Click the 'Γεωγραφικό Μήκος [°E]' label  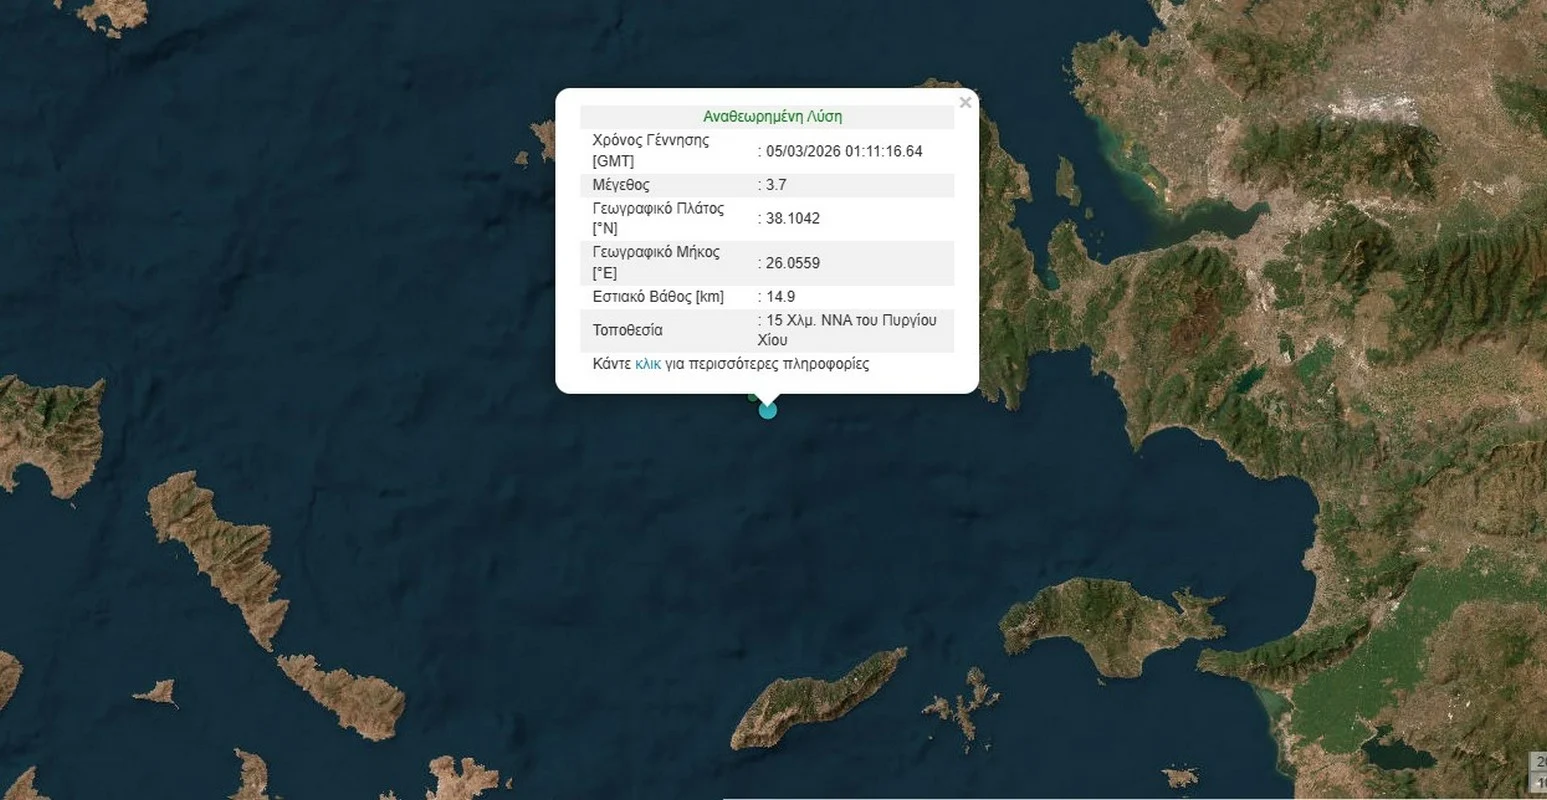click(655, 262)
